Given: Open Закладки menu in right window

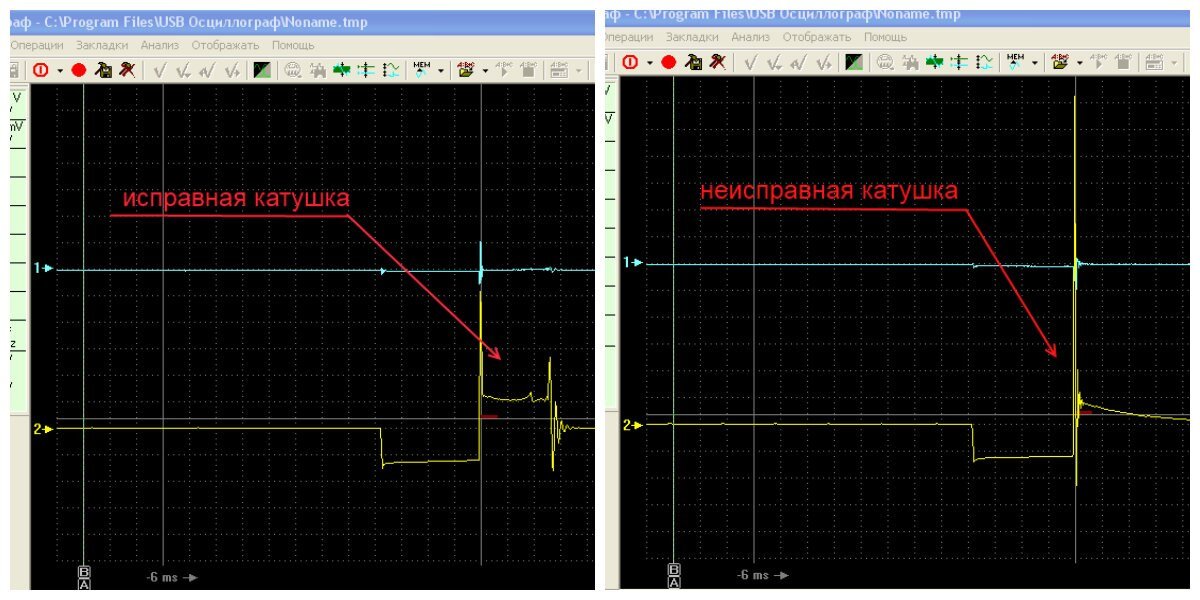Looking at the screenshot, I should 693,37.
